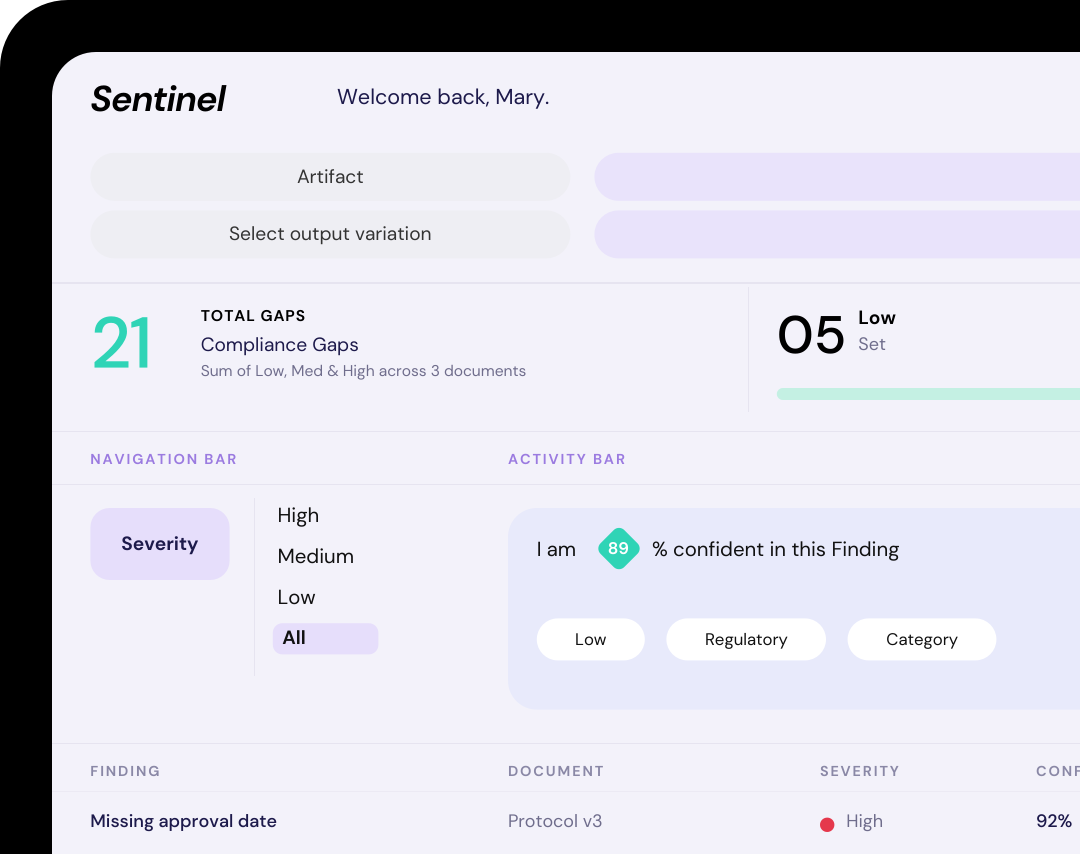Screen dimensions: 1080x854
Task: Click the Sentinel logo
Action: click(x=158, y=98)
